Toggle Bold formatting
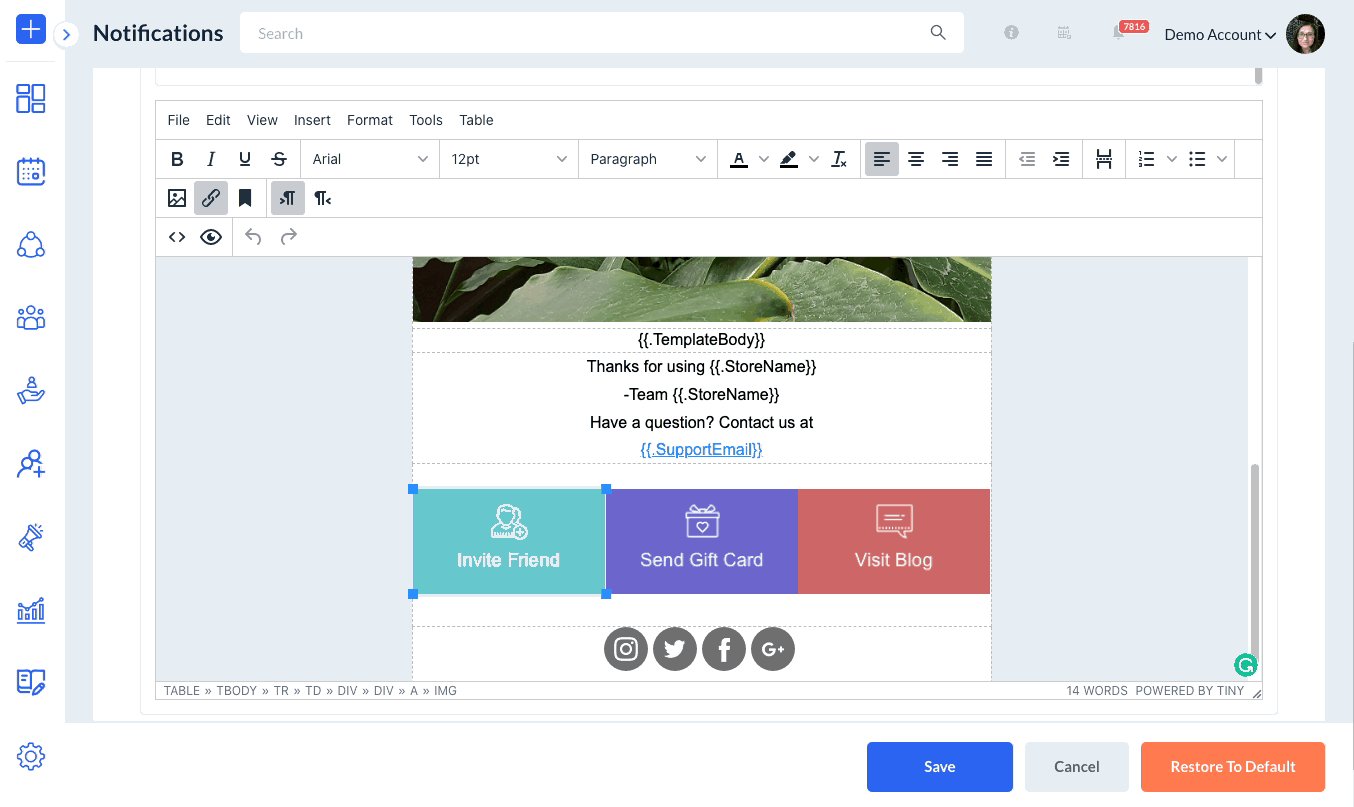Screen dimensions: 1354x807 [177, 159]
